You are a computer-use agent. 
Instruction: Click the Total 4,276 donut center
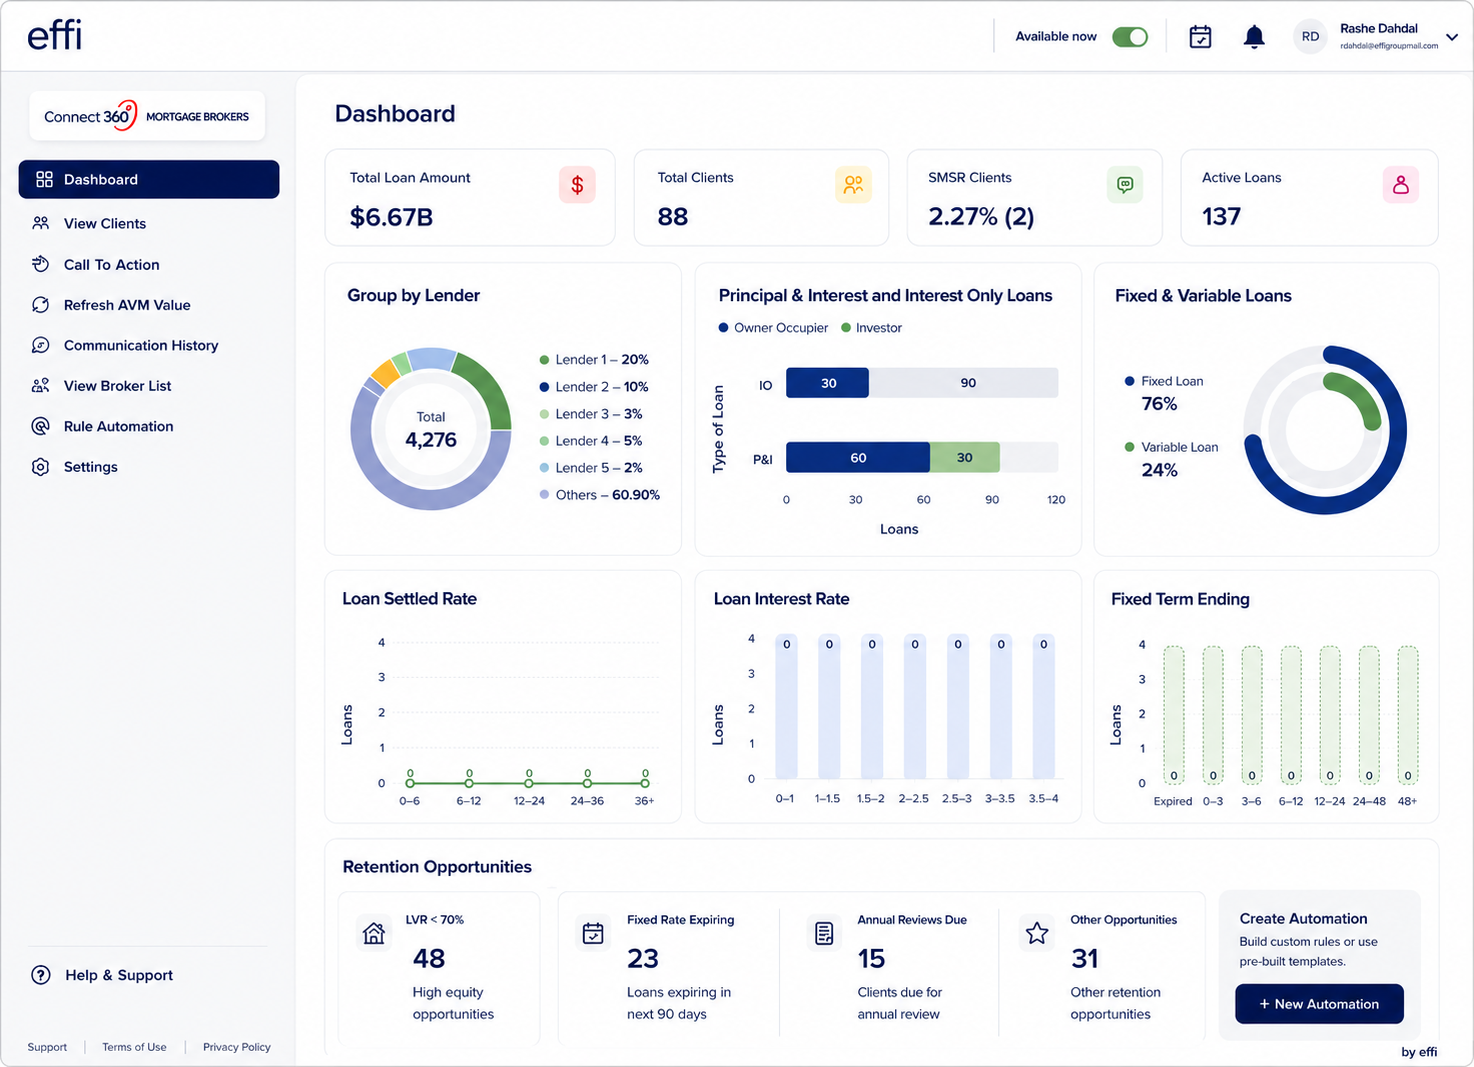click(431, 430)
